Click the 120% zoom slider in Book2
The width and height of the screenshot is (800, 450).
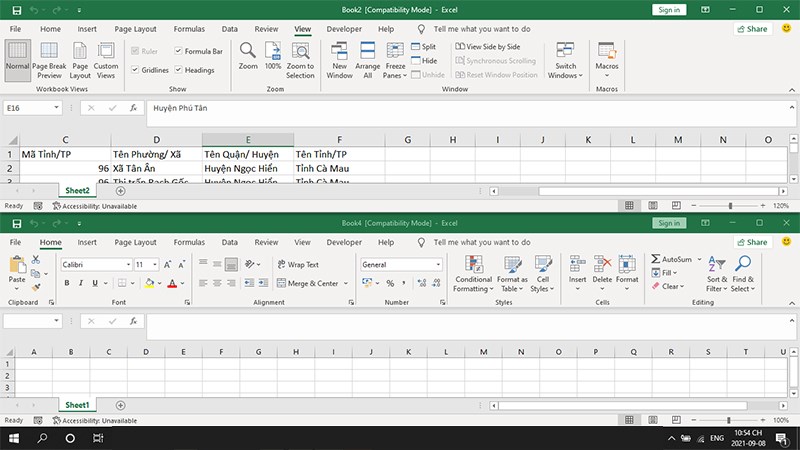point(730,205)
